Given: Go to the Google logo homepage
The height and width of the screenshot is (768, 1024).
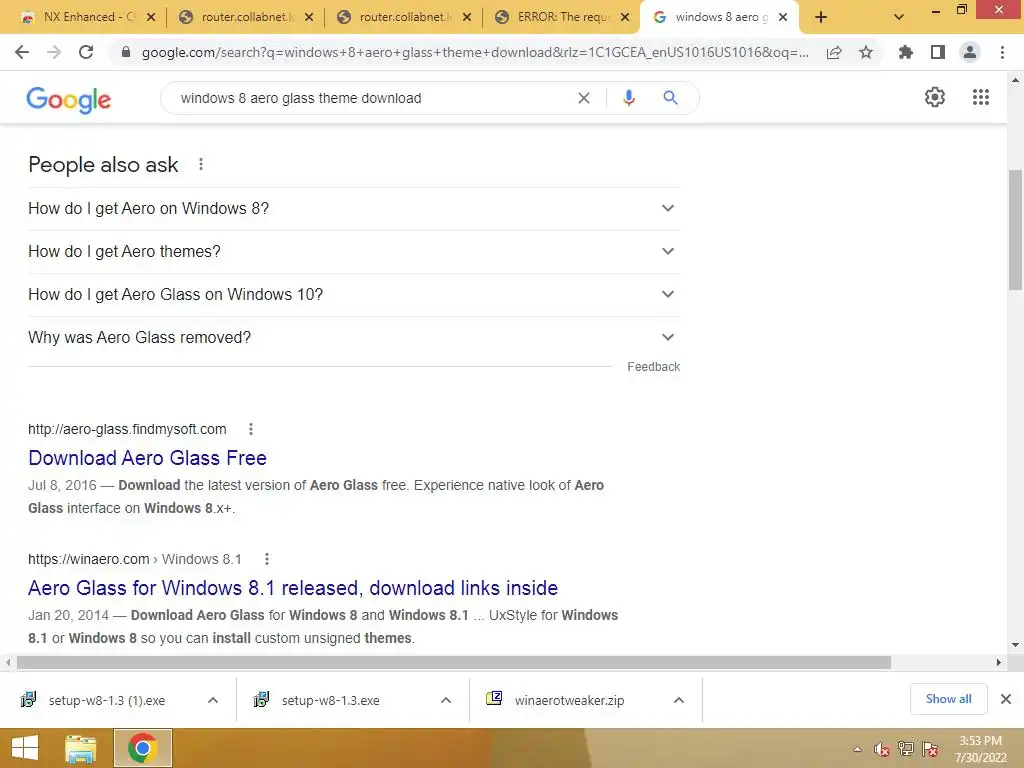Looking at the screenshot, I should pyautogui.click(x=69, y=99).
